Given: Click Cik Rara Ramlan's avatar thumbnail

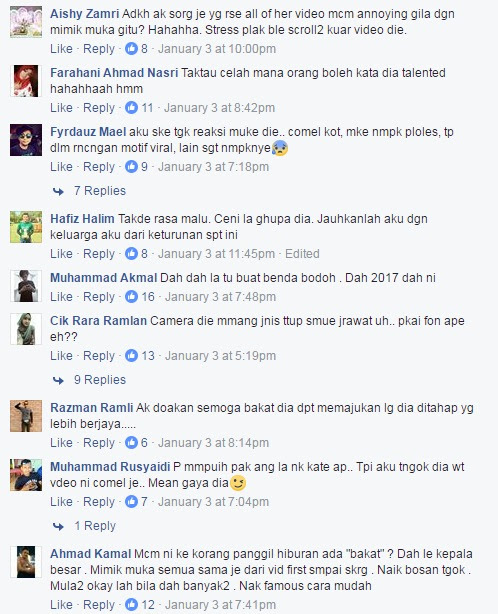Looking at the screenshot, I should [26, 329].
